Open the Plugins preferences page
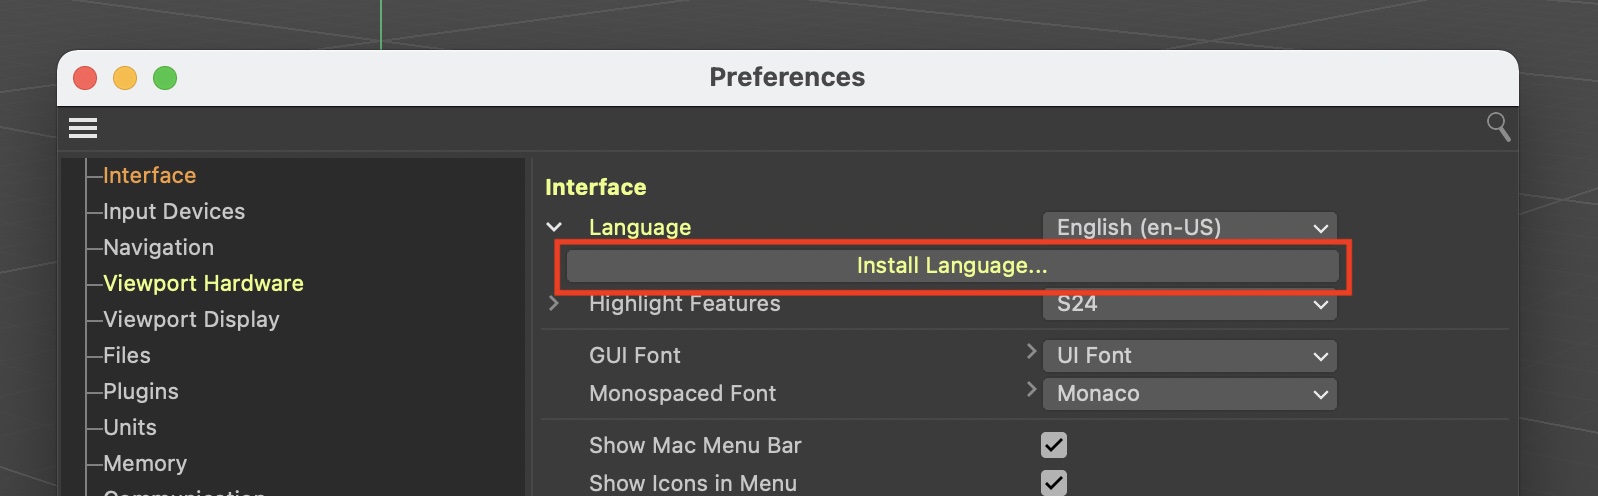 (x=141, y=392)
